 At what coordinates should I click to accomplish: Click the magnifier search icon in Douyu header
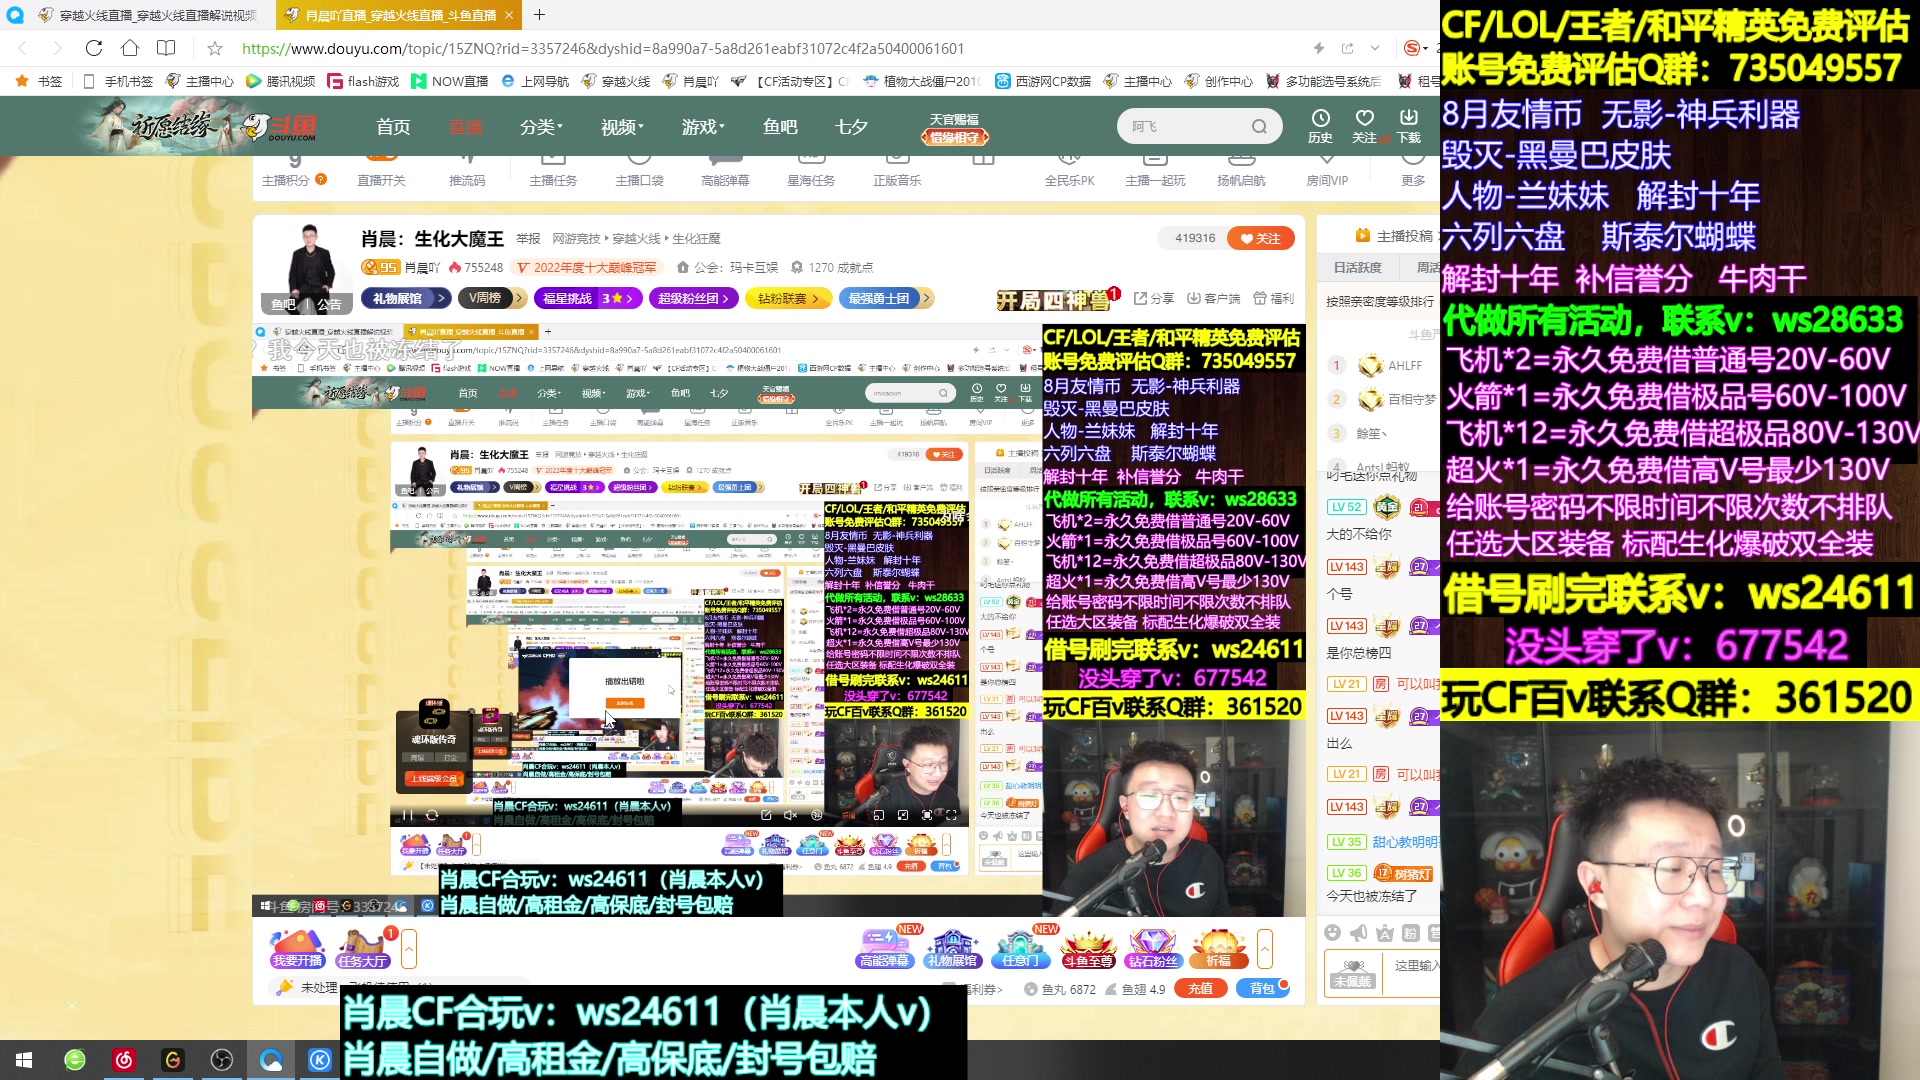pyautogui.click(x=1259, y=127)
